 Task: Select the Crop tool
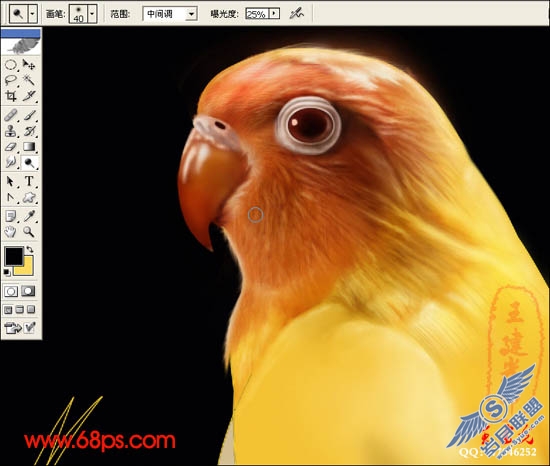click(x=11, y=96)
